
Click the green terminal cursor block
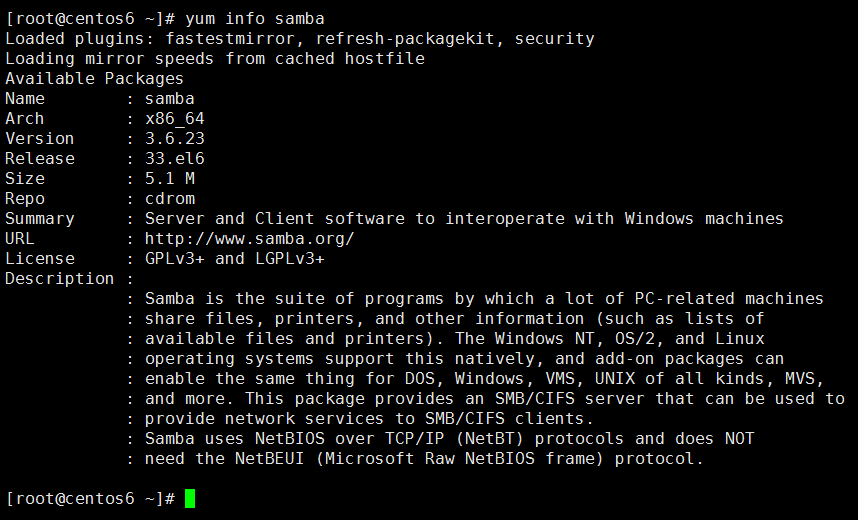pyautogui.click(x=190, y=499)
